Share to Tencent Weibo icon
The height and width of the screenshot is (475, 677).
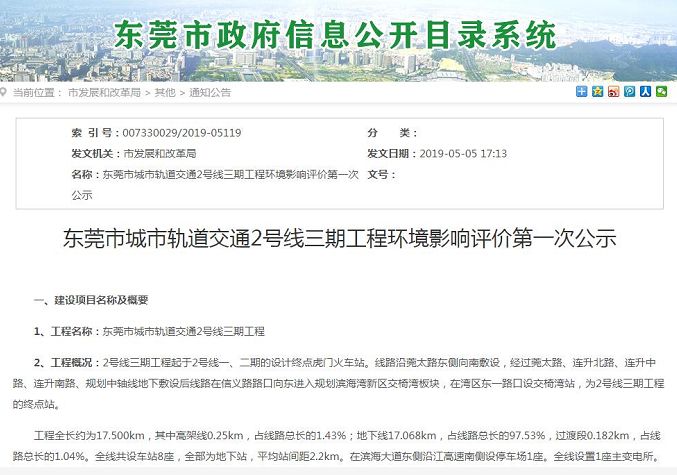coord(630,92)
